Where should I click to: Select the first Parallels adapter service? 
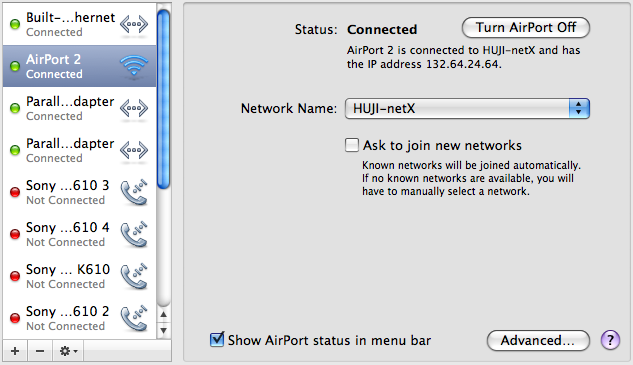pos(80,108)
